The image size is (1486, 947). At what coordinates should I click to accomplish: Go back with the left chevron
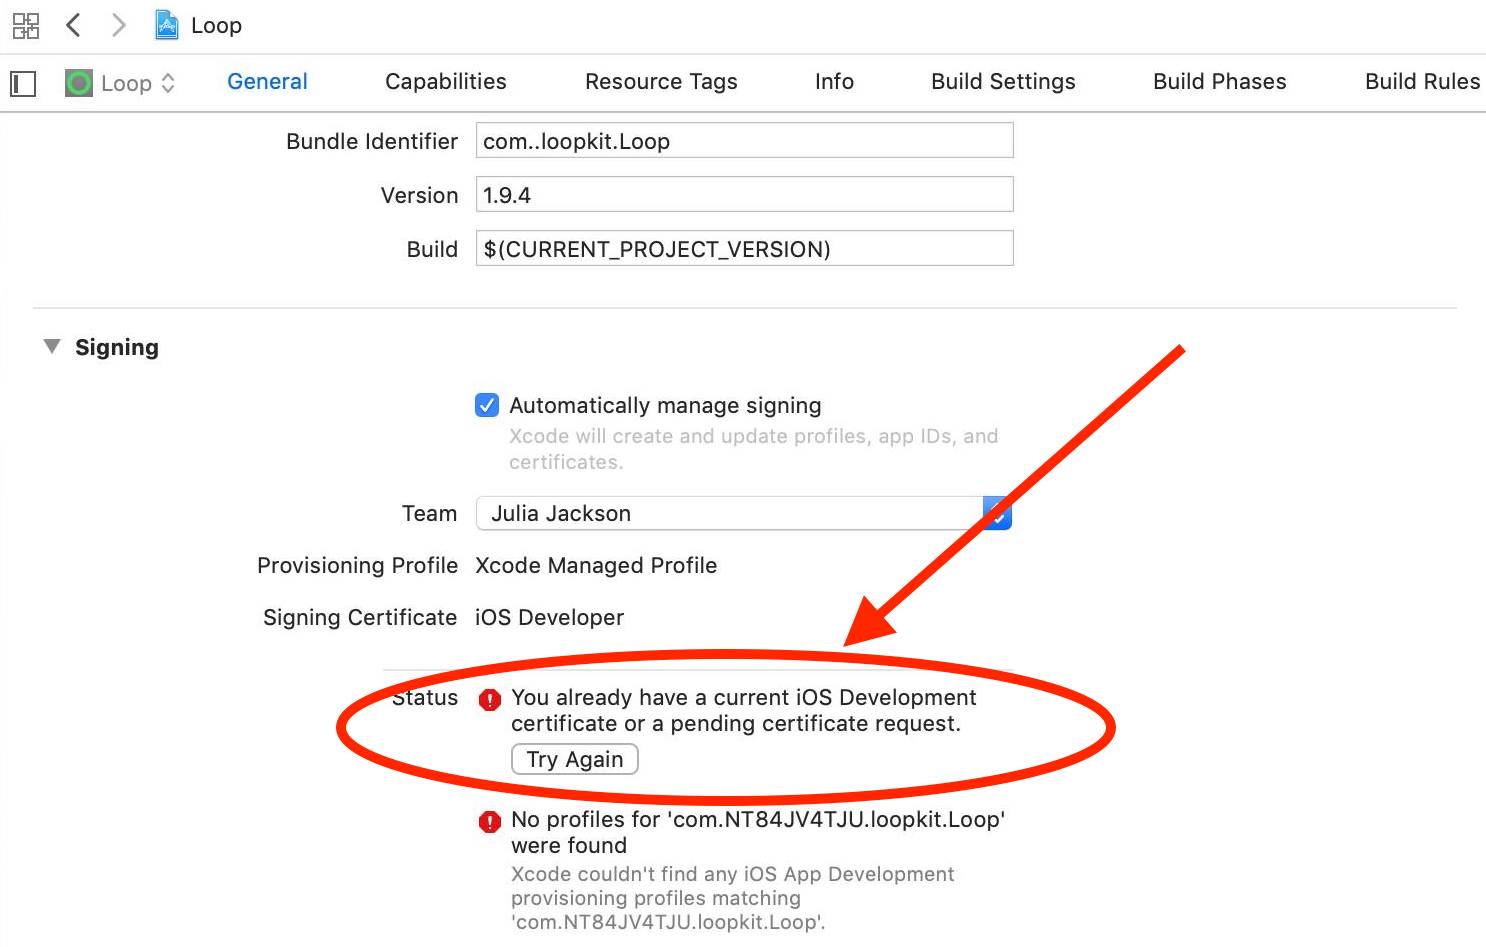click(x=73, y=25)
